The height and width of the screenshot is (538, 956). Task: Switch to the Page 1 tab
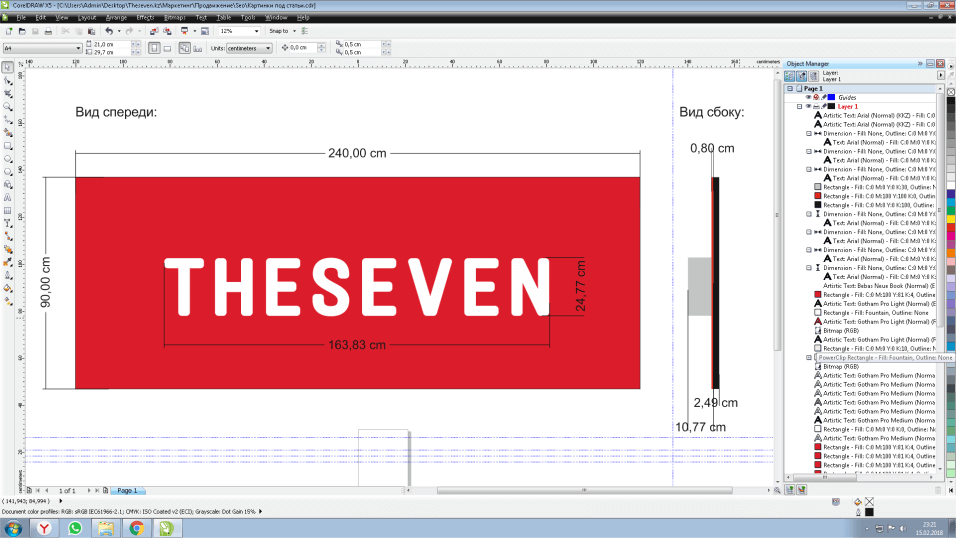(x=127, y=490)
